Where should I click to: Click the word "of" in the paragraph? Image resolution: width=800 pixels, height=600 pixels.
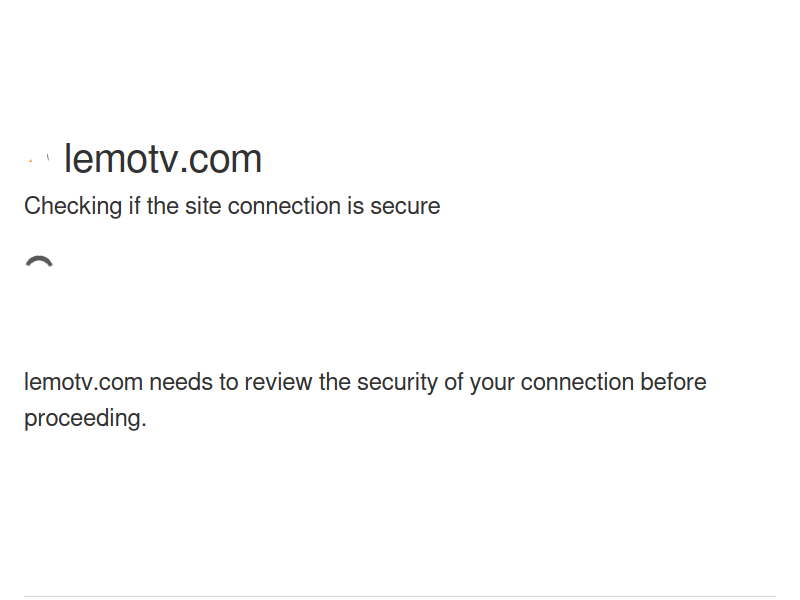454,382
